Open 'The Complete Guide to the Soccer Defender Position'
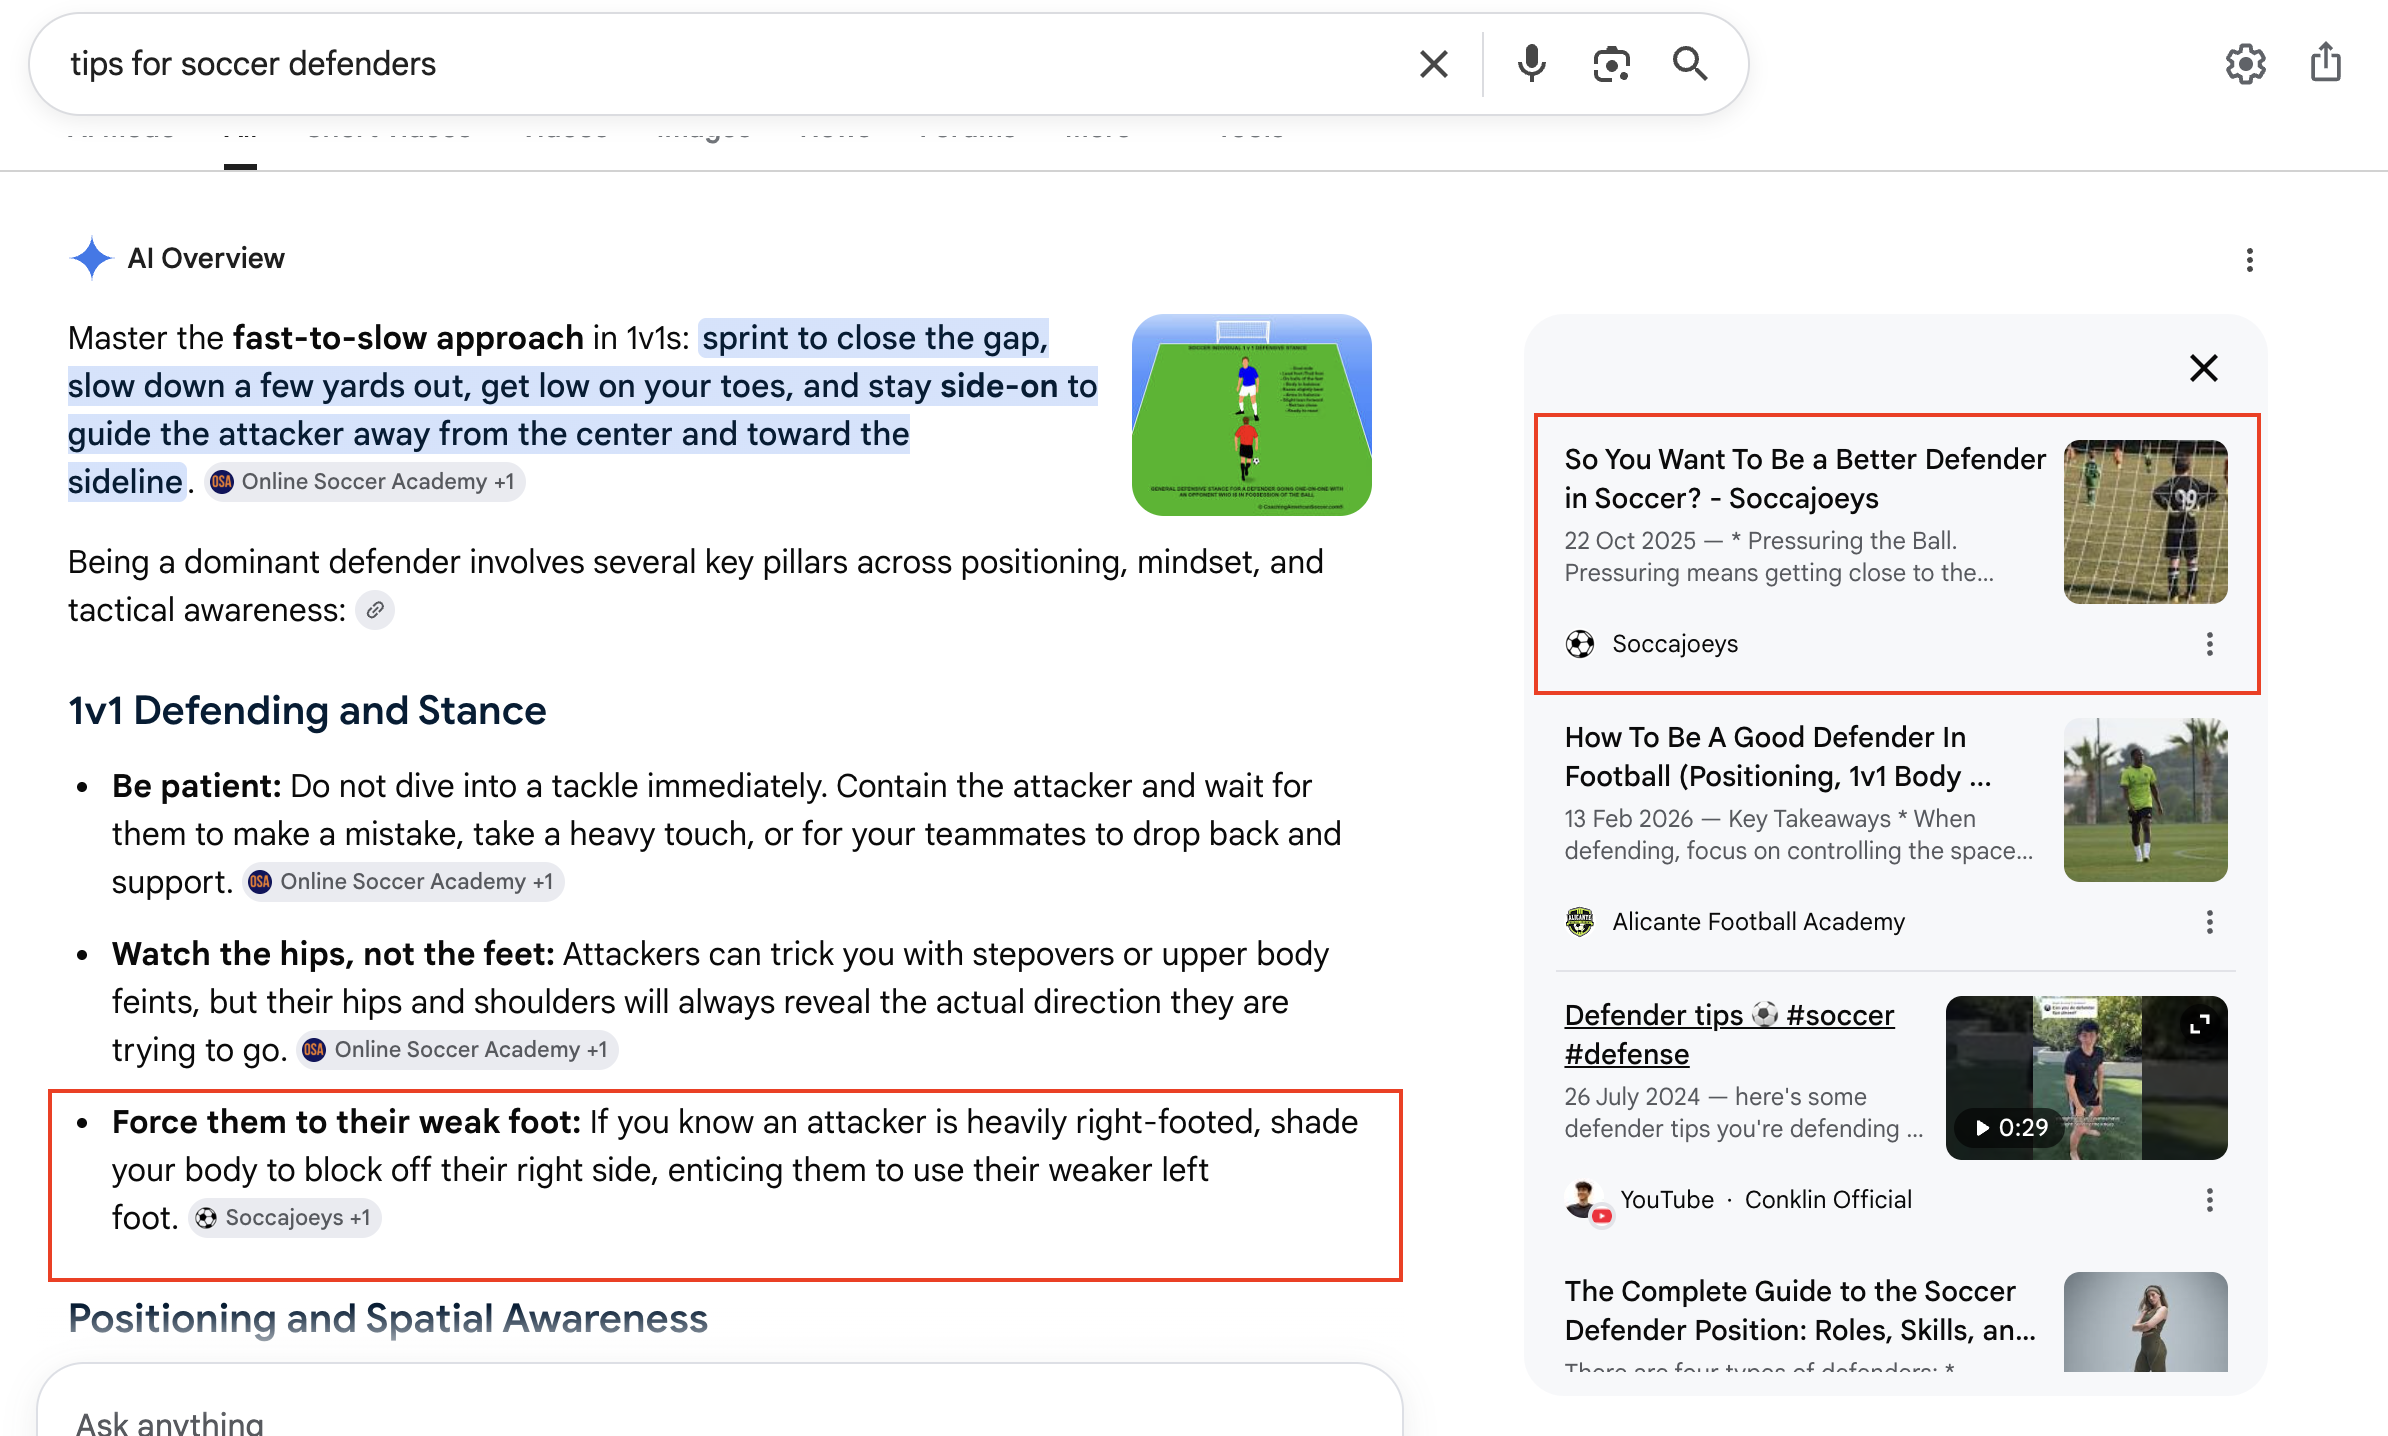The height and width of the screenshot is (1436, 2388). click(x=1800, y=1311)
